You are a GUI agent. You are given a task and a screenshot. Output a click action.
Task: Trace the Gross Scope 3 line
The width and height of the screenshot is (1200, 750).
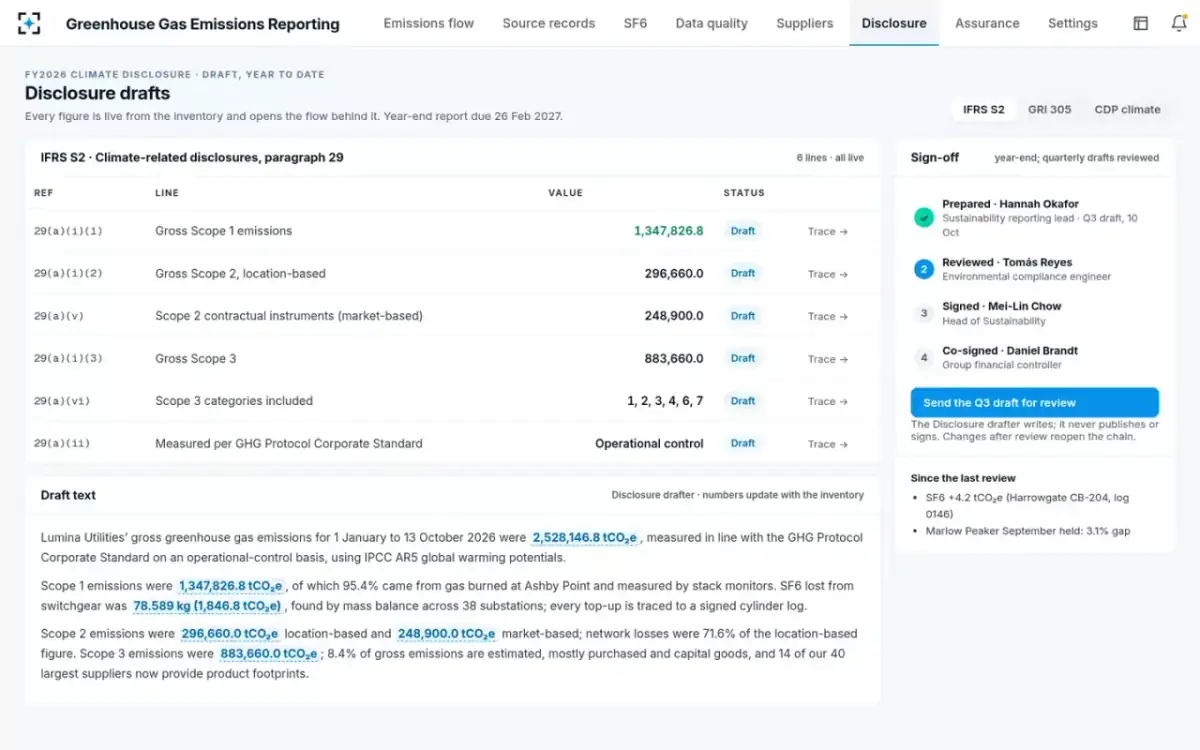(x=828, y=359)
